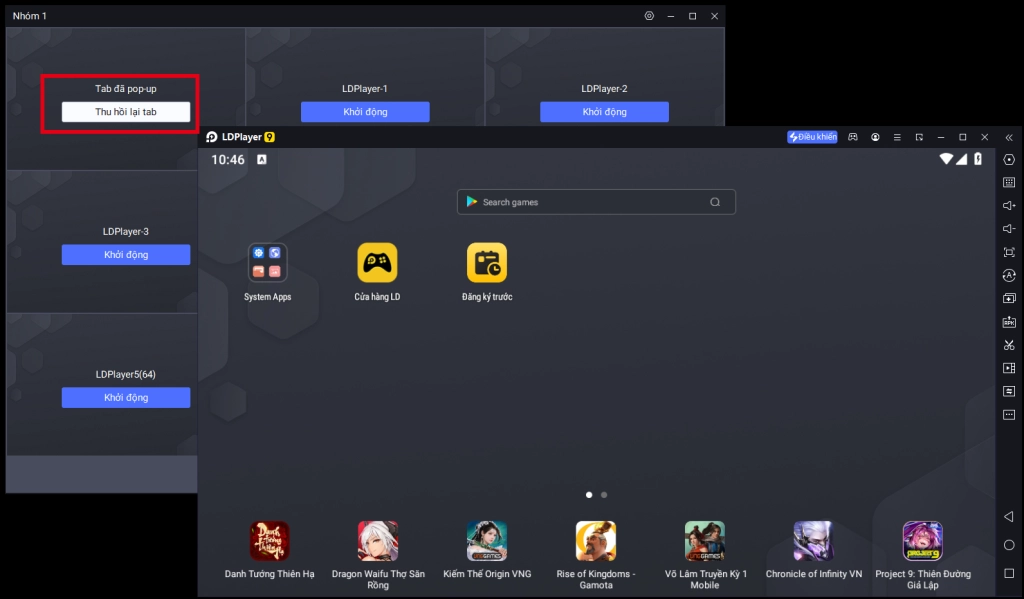Open the hamburger menu in LDPlayer title bar
Image resolution: width=1024 pixels, height=599 pixels.
897,137
